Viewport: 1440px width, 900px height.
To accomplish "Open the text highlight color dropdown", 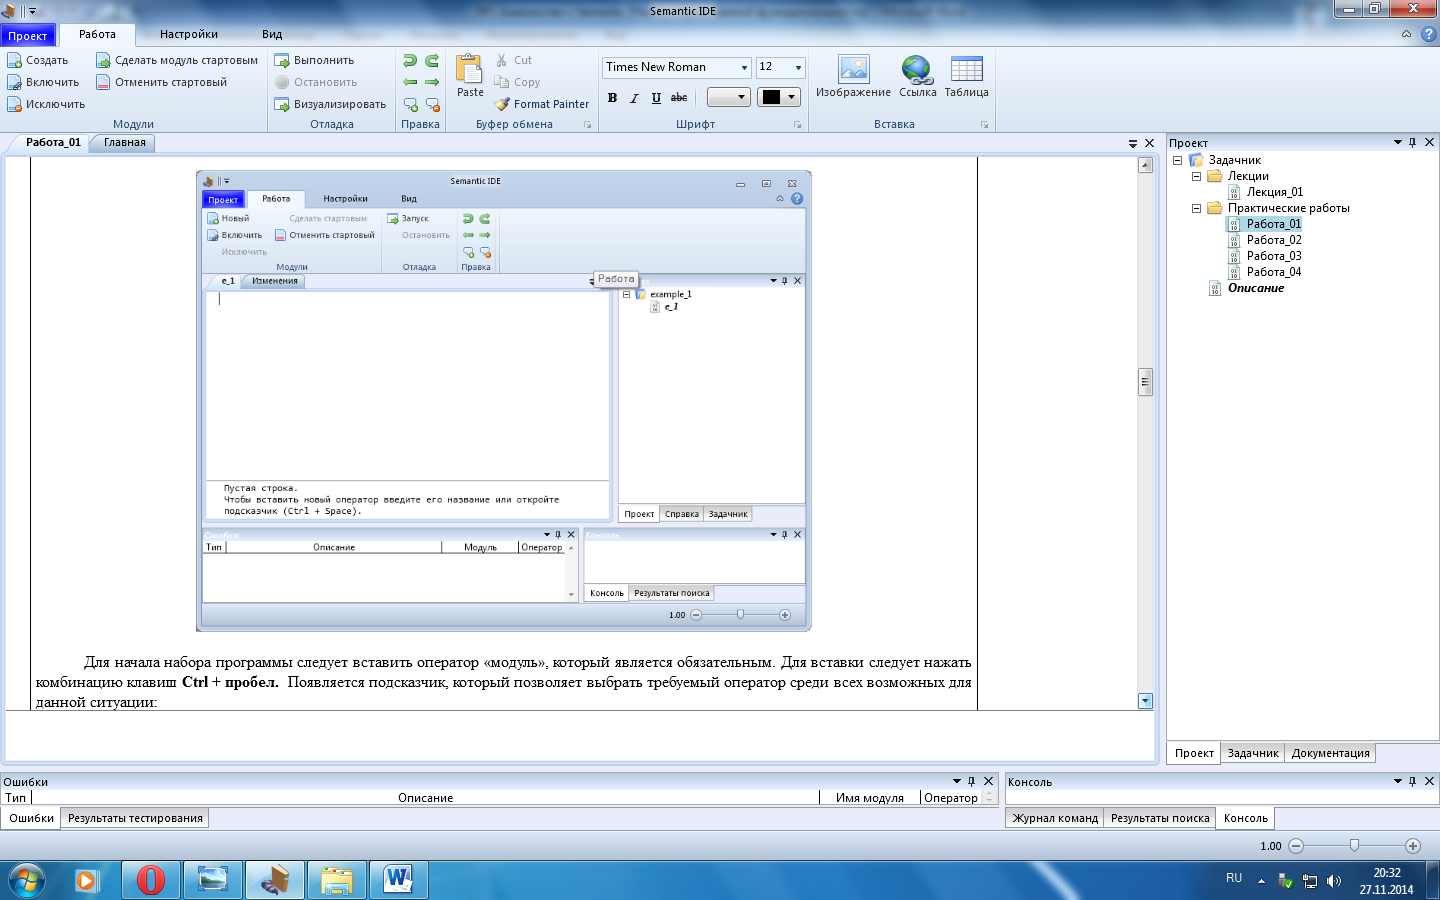I will click(x=741, y=97).
